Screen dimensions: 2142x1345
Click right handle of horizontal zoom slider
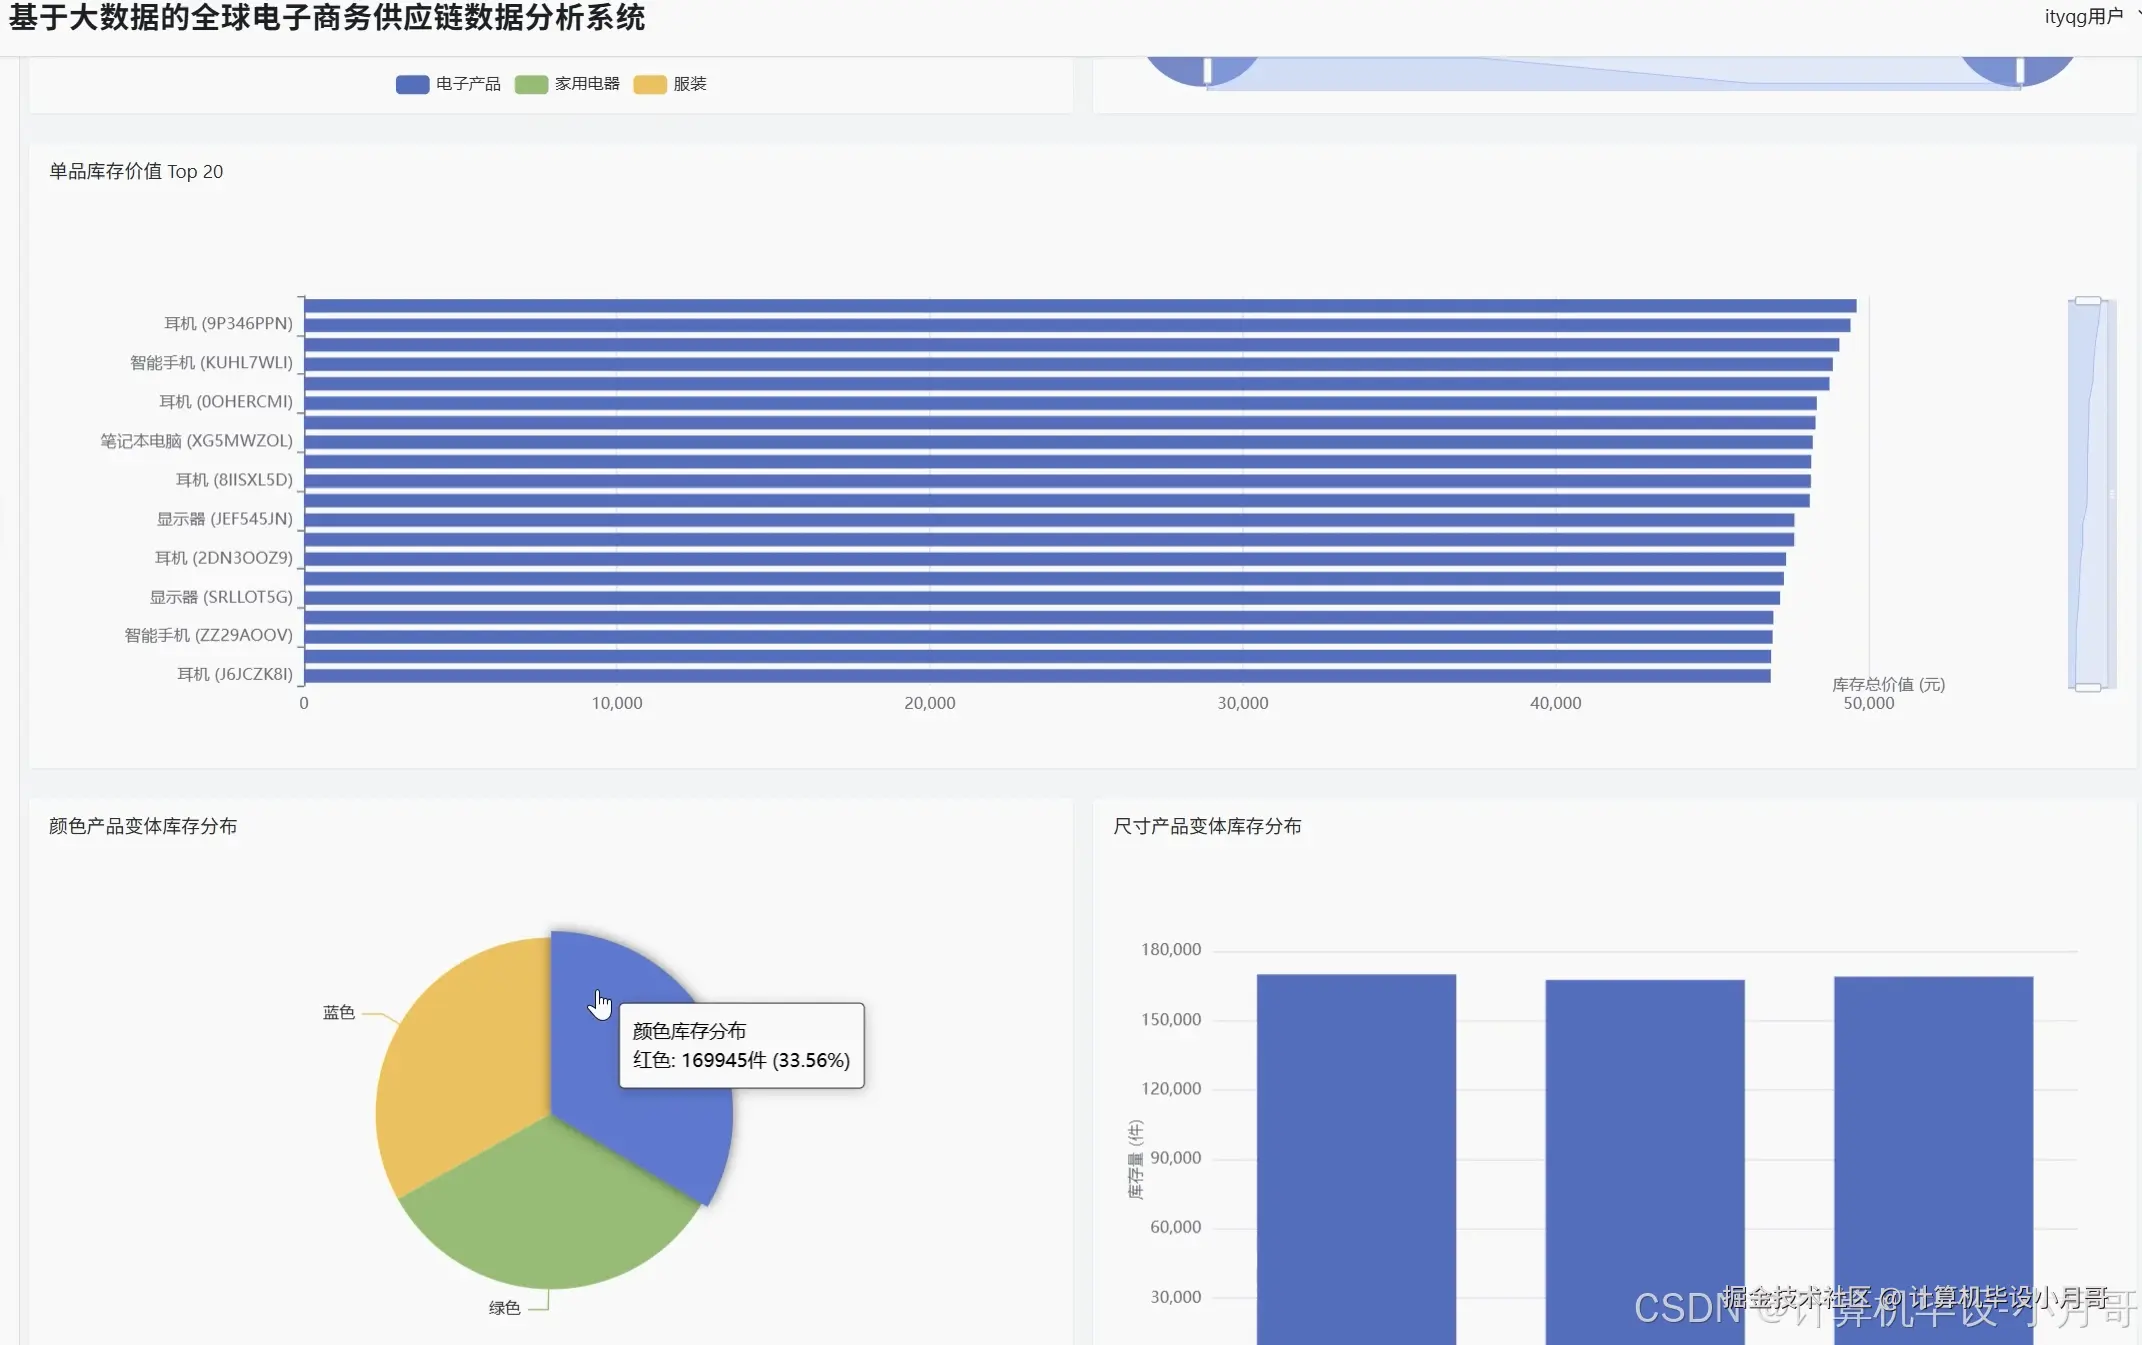[x=2020, y=70]
